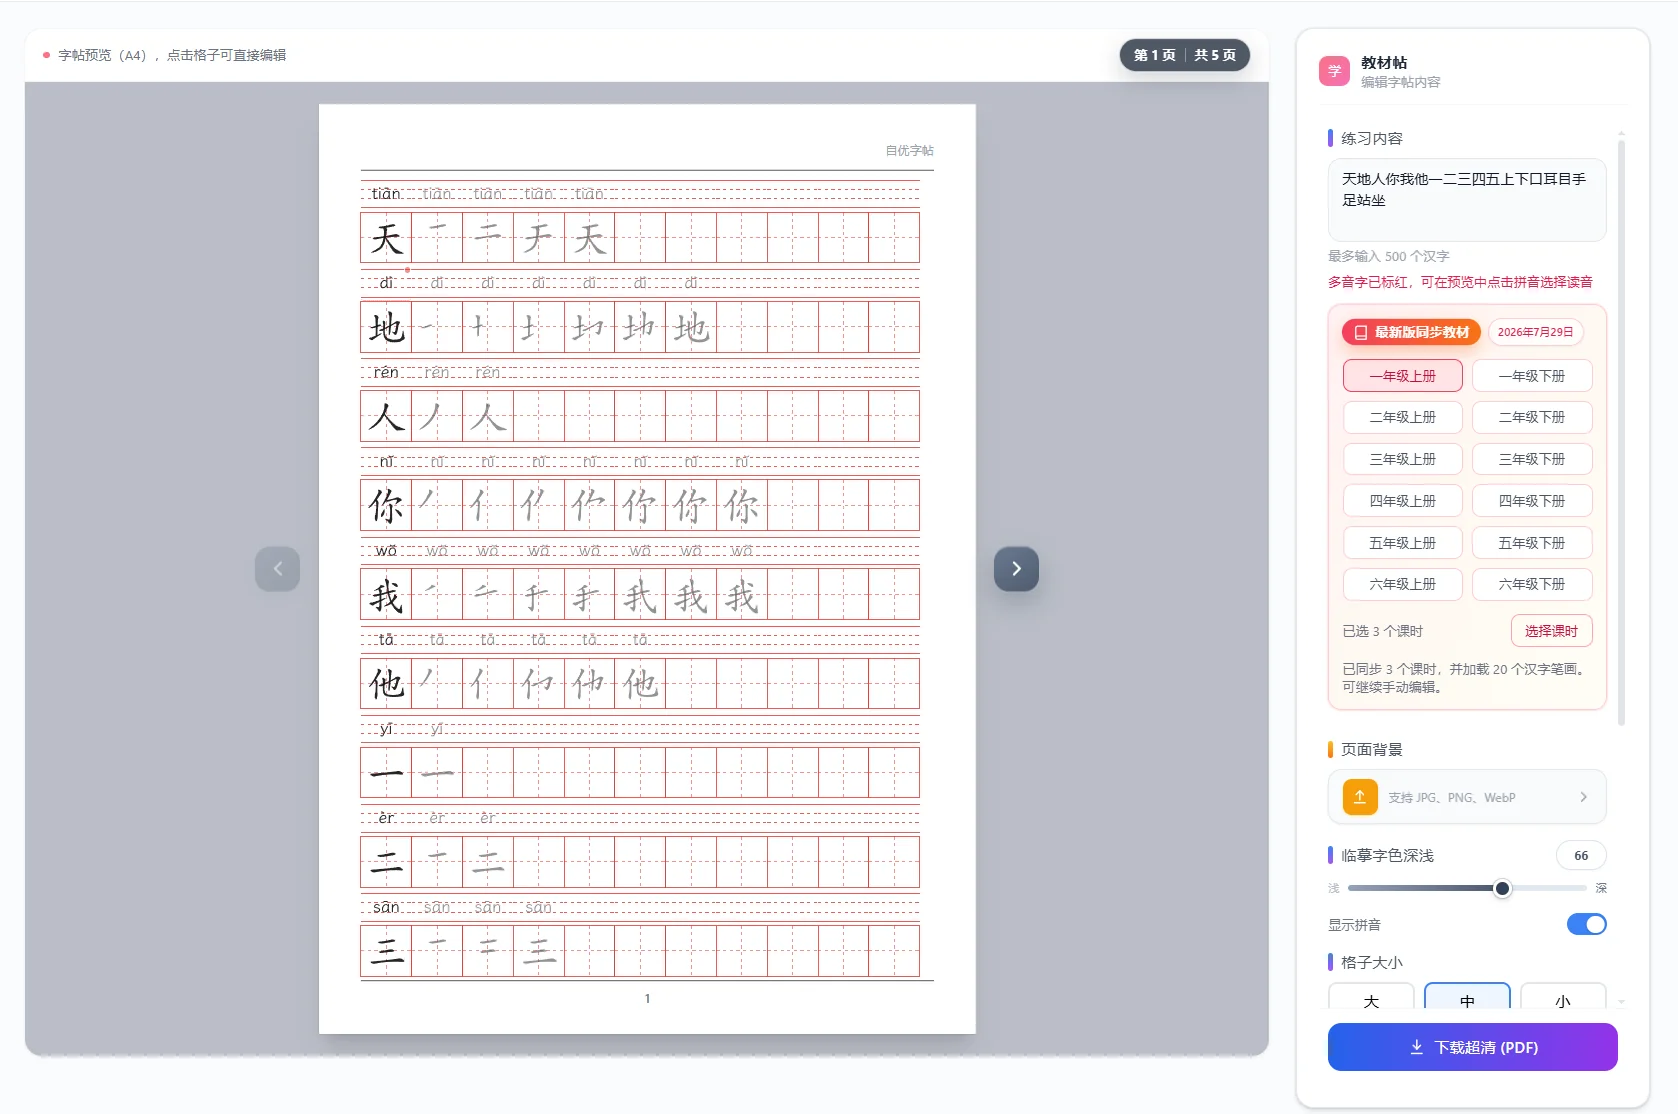The width and height of the screenshot is (1678, 1114).
Task: Click the pinyin rén above 人
Action: click(x=386, y=372)
